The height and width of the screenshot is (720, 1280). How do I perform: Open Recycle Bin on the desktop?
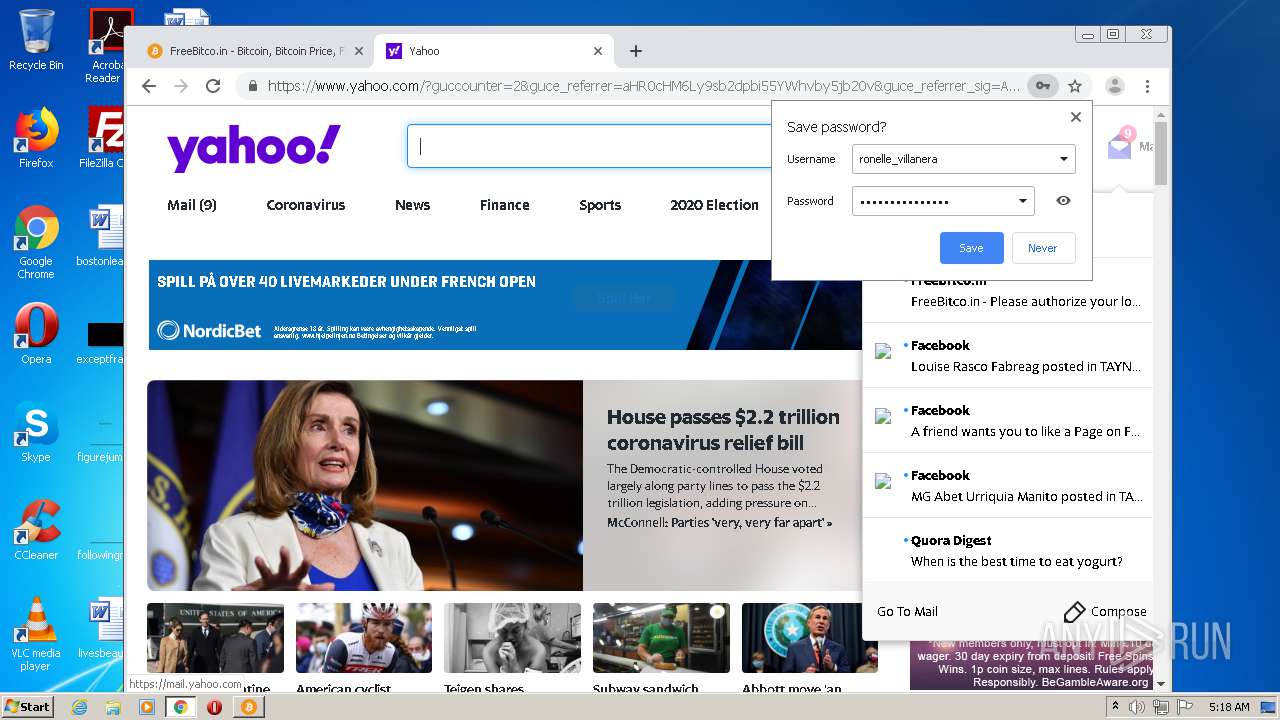click(36, 41)
